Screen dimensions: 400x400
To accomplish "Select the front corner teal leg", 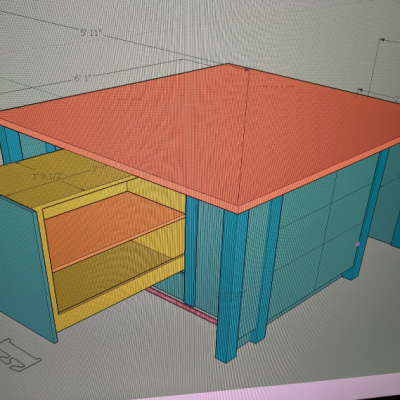I will tap(231, 283).
